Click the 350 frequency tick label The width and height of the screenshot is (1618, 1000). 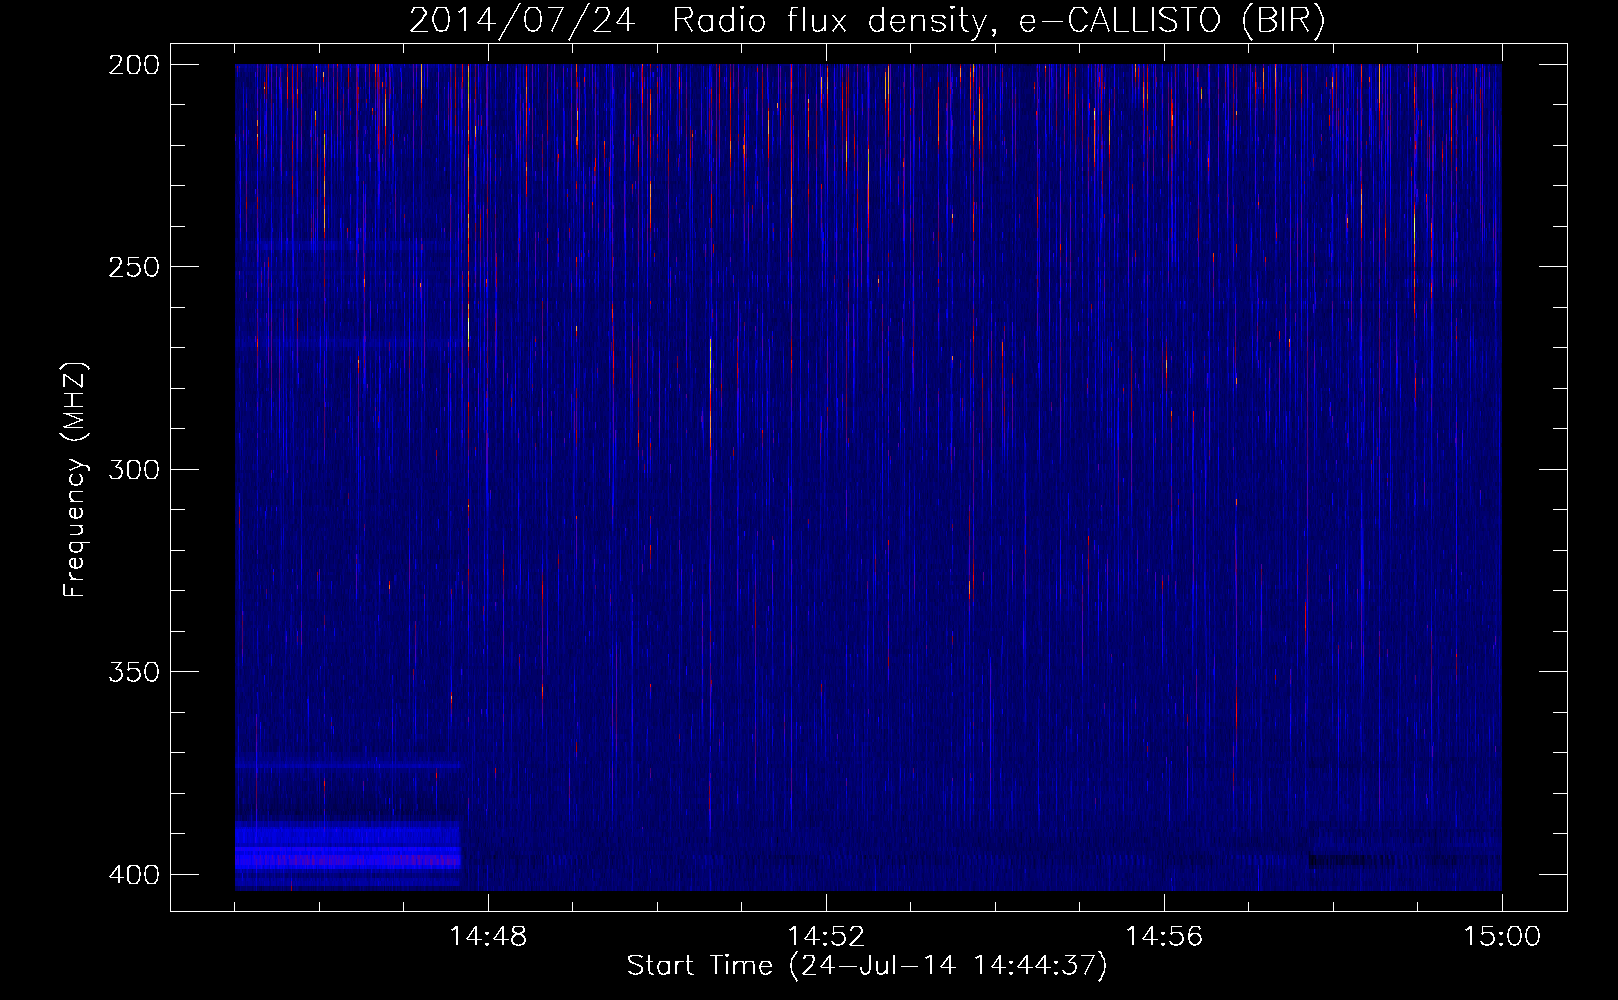coord(134,672)
